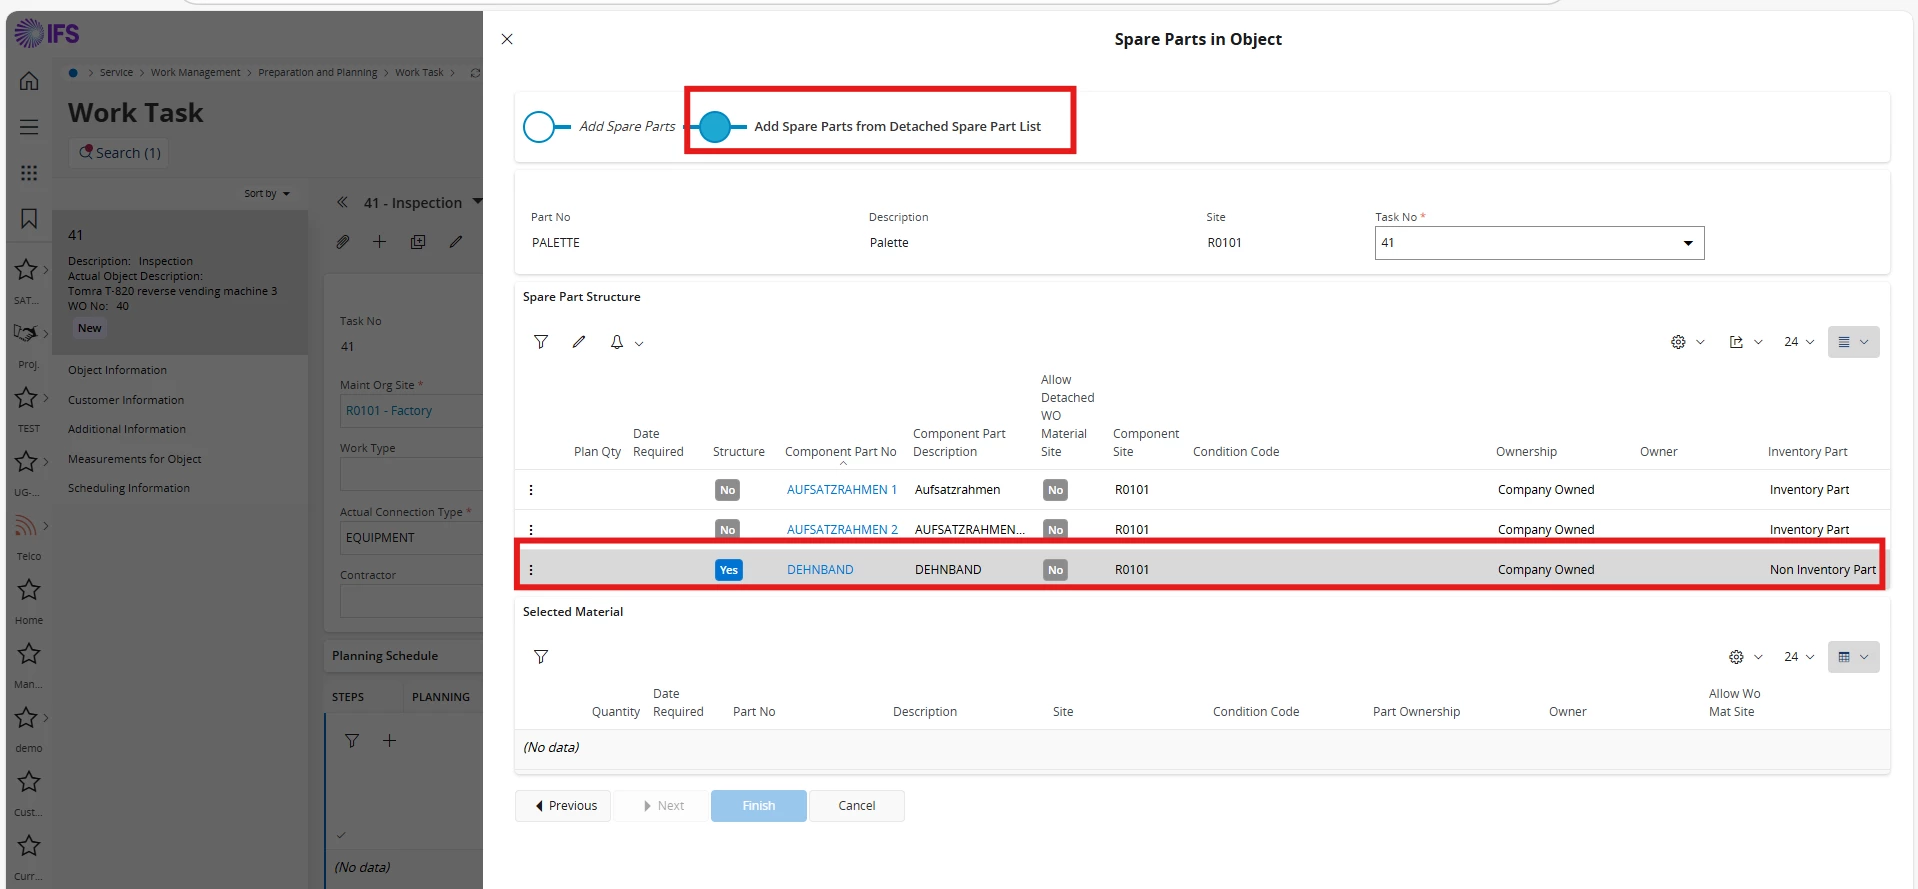Switch to the PLANNING tab
The height and width of the screenshot is (889, 1918).
pyautogui.click(x=441, y=697)
